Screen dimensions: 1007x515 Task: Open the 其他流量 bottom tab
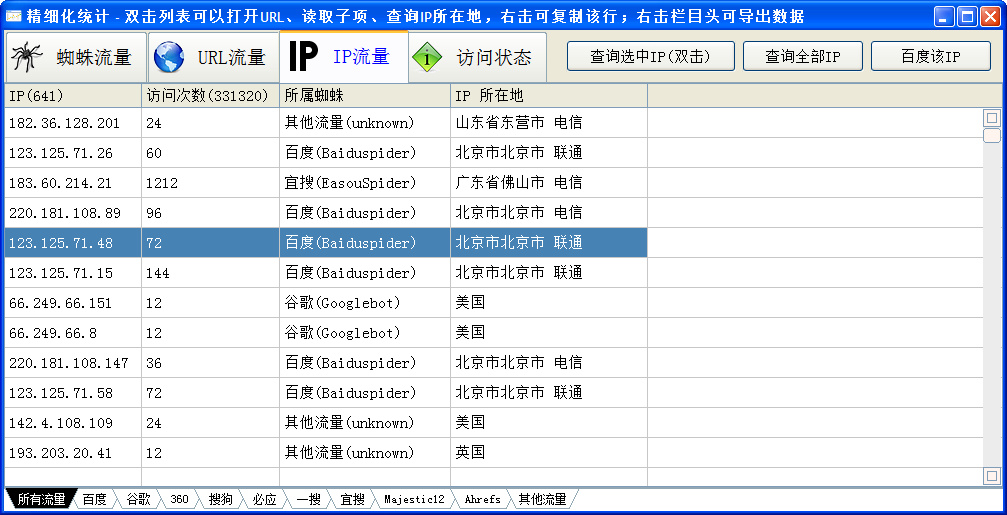click(543, 499)
